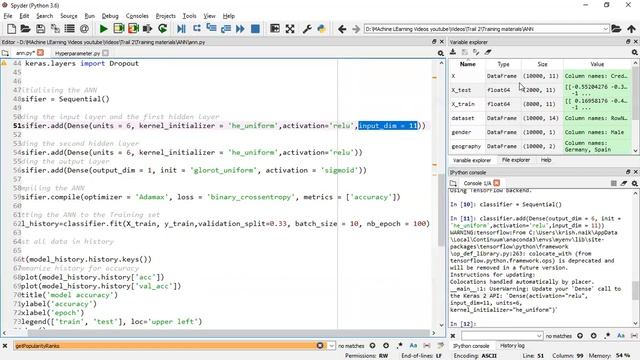Viewport: 640px width, 360px height.
Task: Close the ann.py editor tab
Action: pyautogui.click(x=40, y=53)
